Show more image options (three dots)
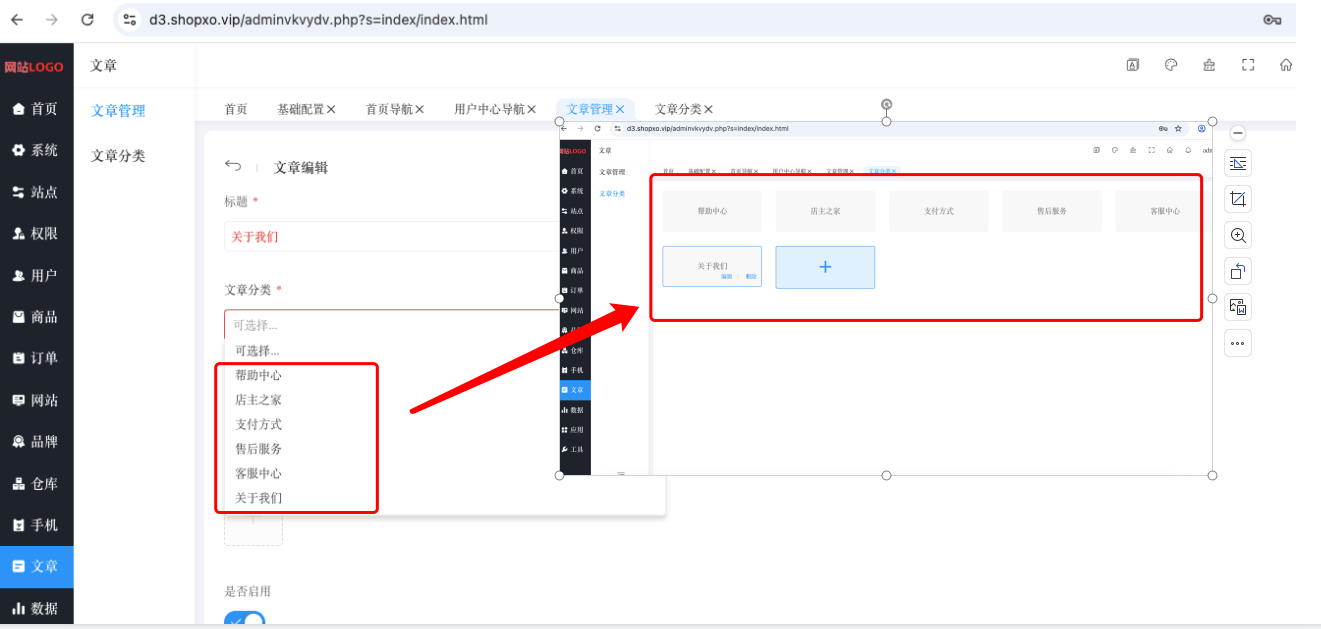The width and height of the screenshot is (1321, 629). [x=1238, y=343]
